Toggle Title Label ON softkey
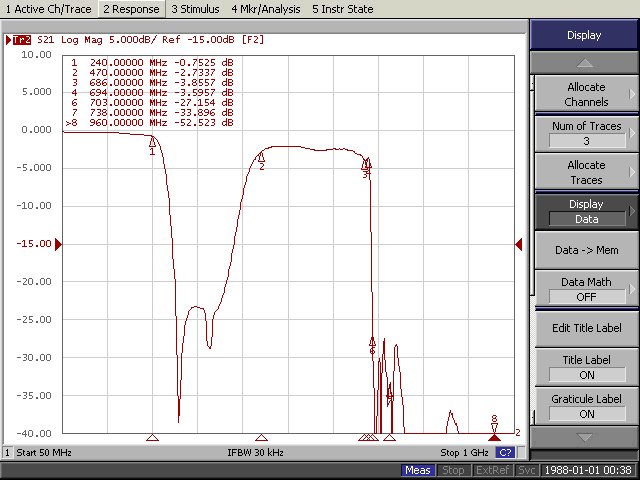Viewport: 640px width, 480px height. [x=586, y=367]
